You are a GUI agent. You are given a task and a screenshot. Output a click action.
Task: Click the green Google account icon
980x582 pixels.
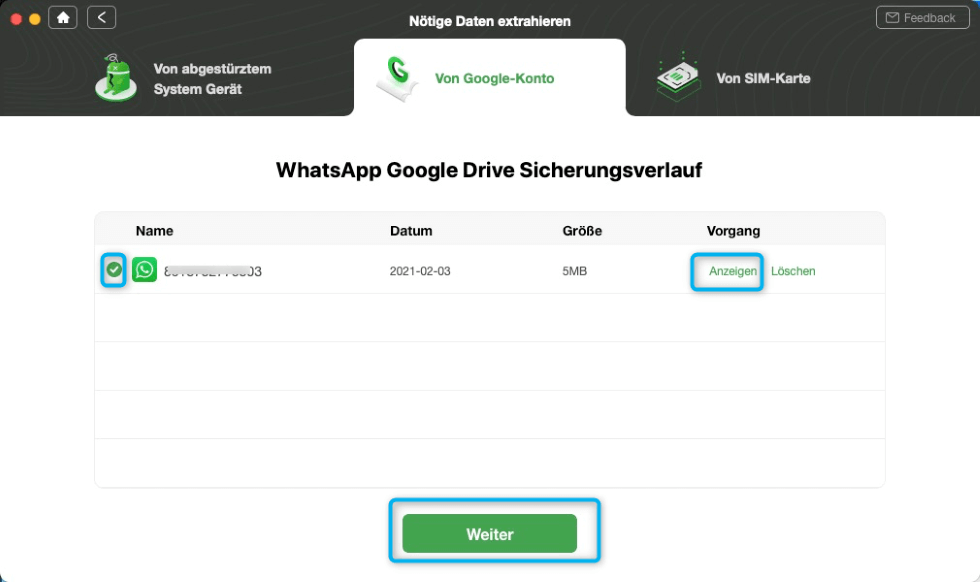coord(396,78)
